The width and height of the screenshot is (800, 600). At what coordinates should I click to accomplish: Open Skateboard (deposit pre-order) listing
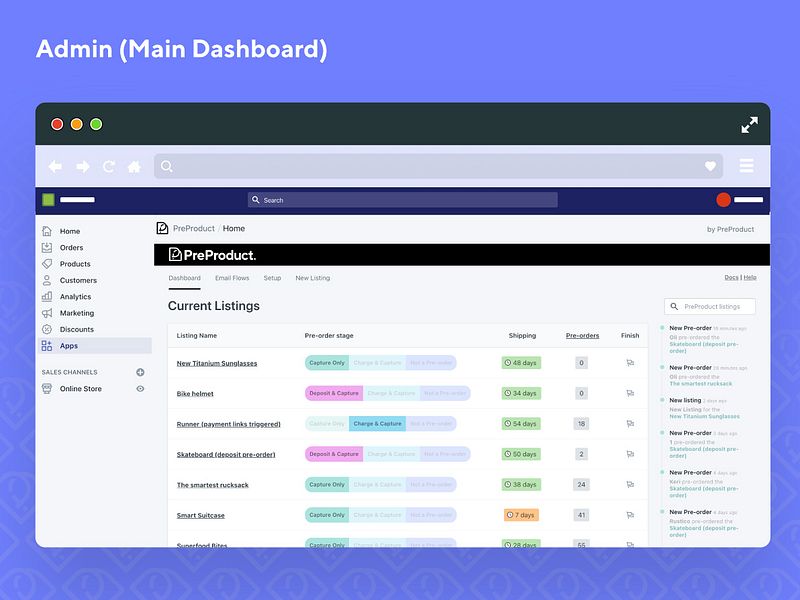point(226,454)
